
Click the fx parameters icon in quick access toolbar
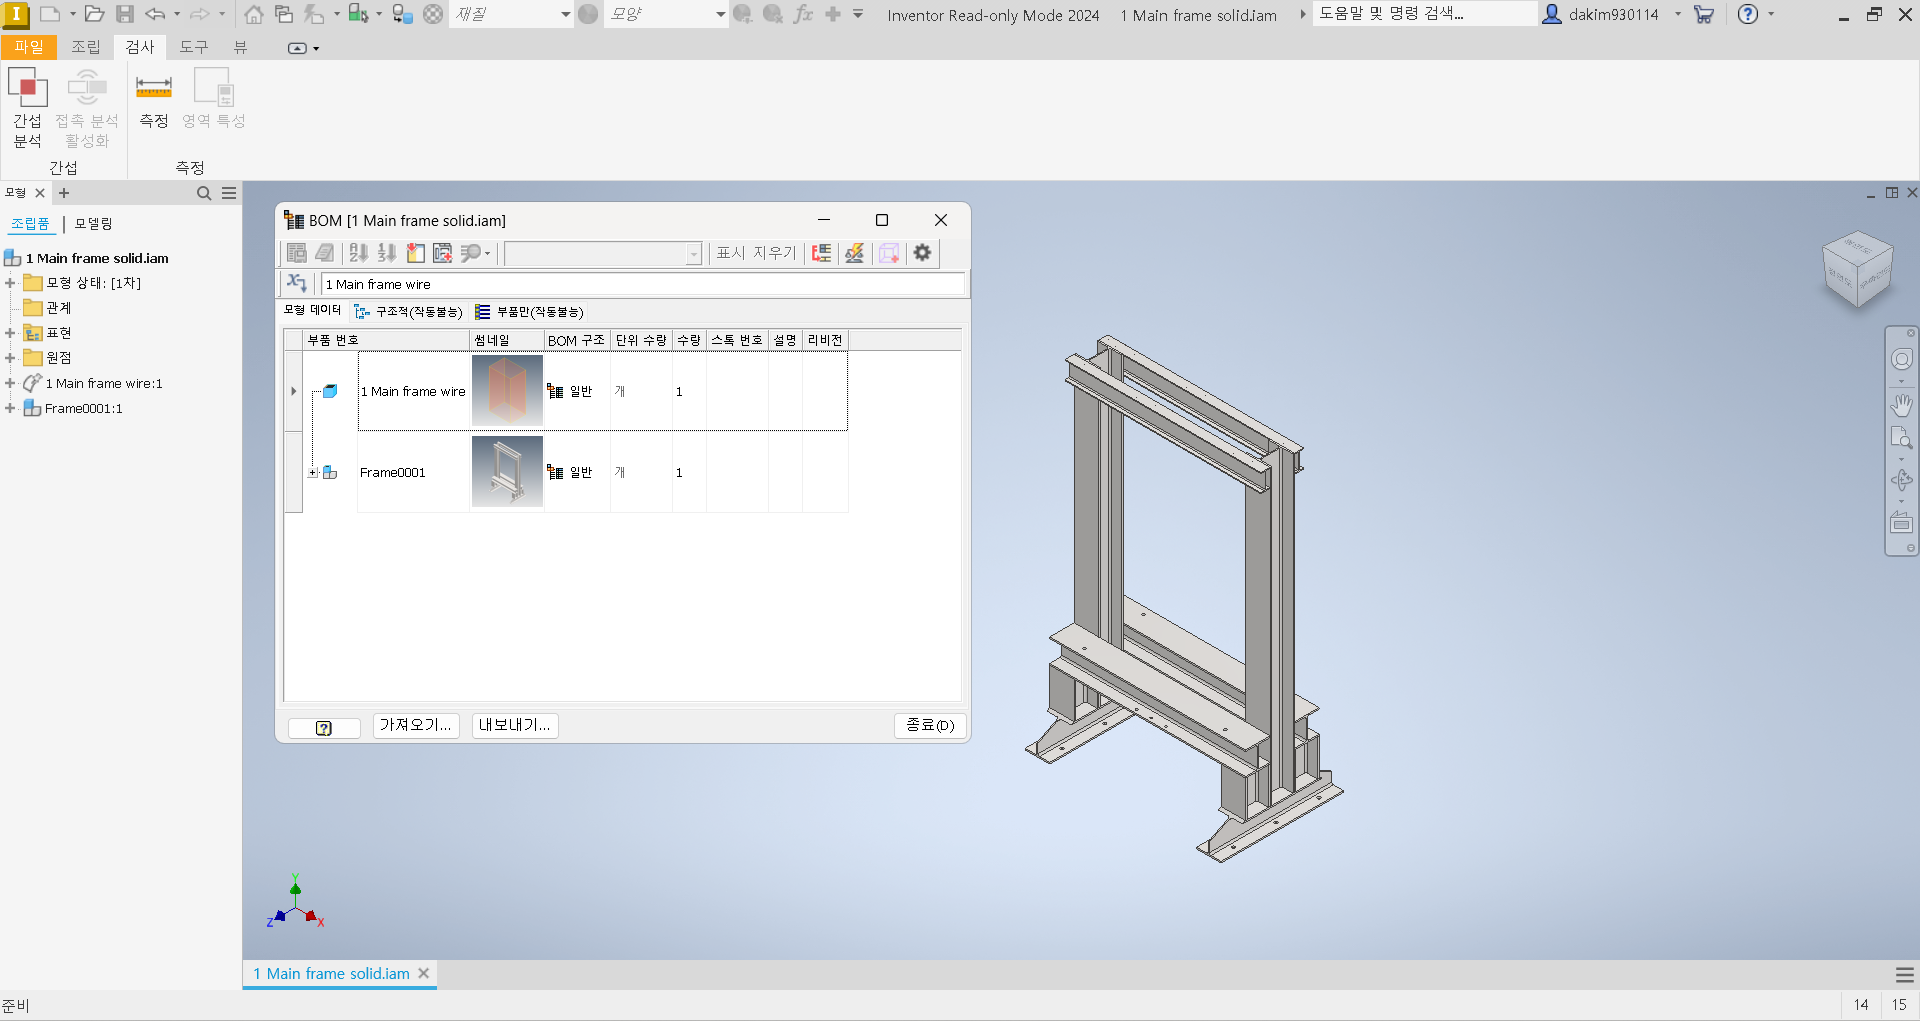coord(803,14)
